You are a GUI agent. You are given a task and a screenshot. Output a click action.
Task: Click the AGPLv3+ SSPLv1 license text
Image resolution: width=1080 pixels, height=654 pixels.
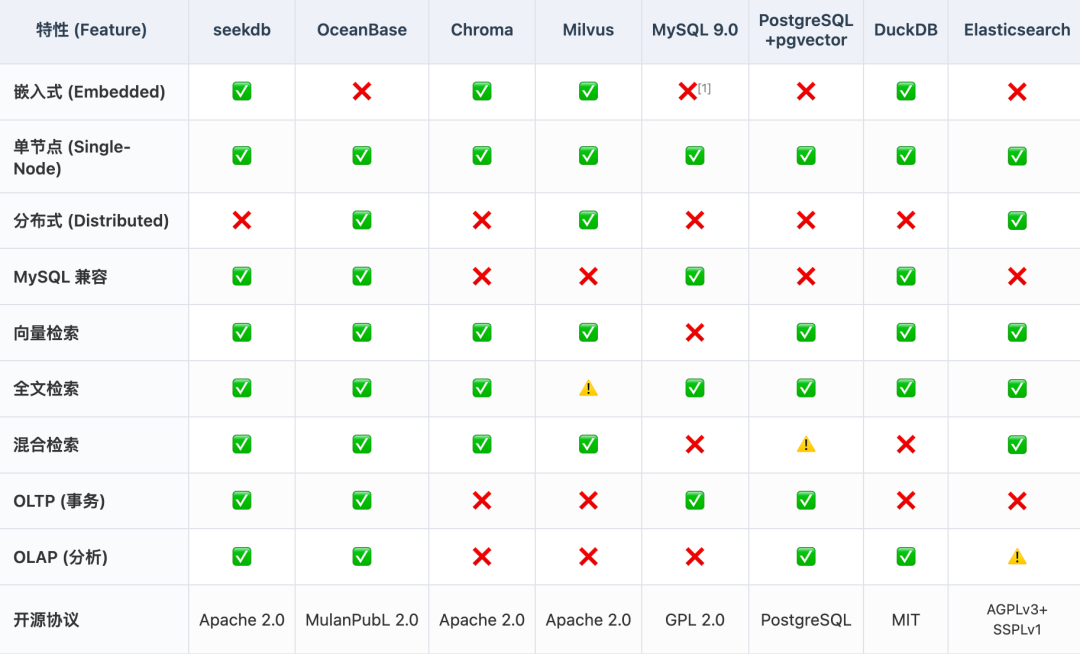tap(1017, 620)
